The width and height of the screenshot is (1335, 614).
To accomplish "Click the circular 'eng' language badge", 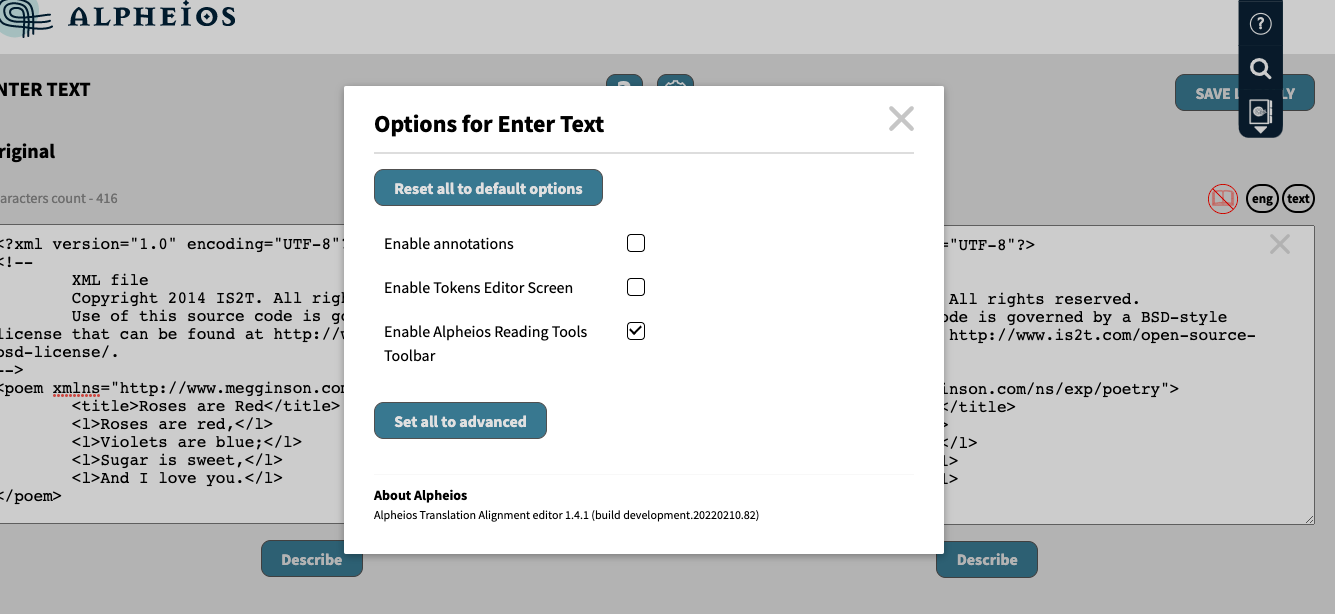I will coord(1262,198).
